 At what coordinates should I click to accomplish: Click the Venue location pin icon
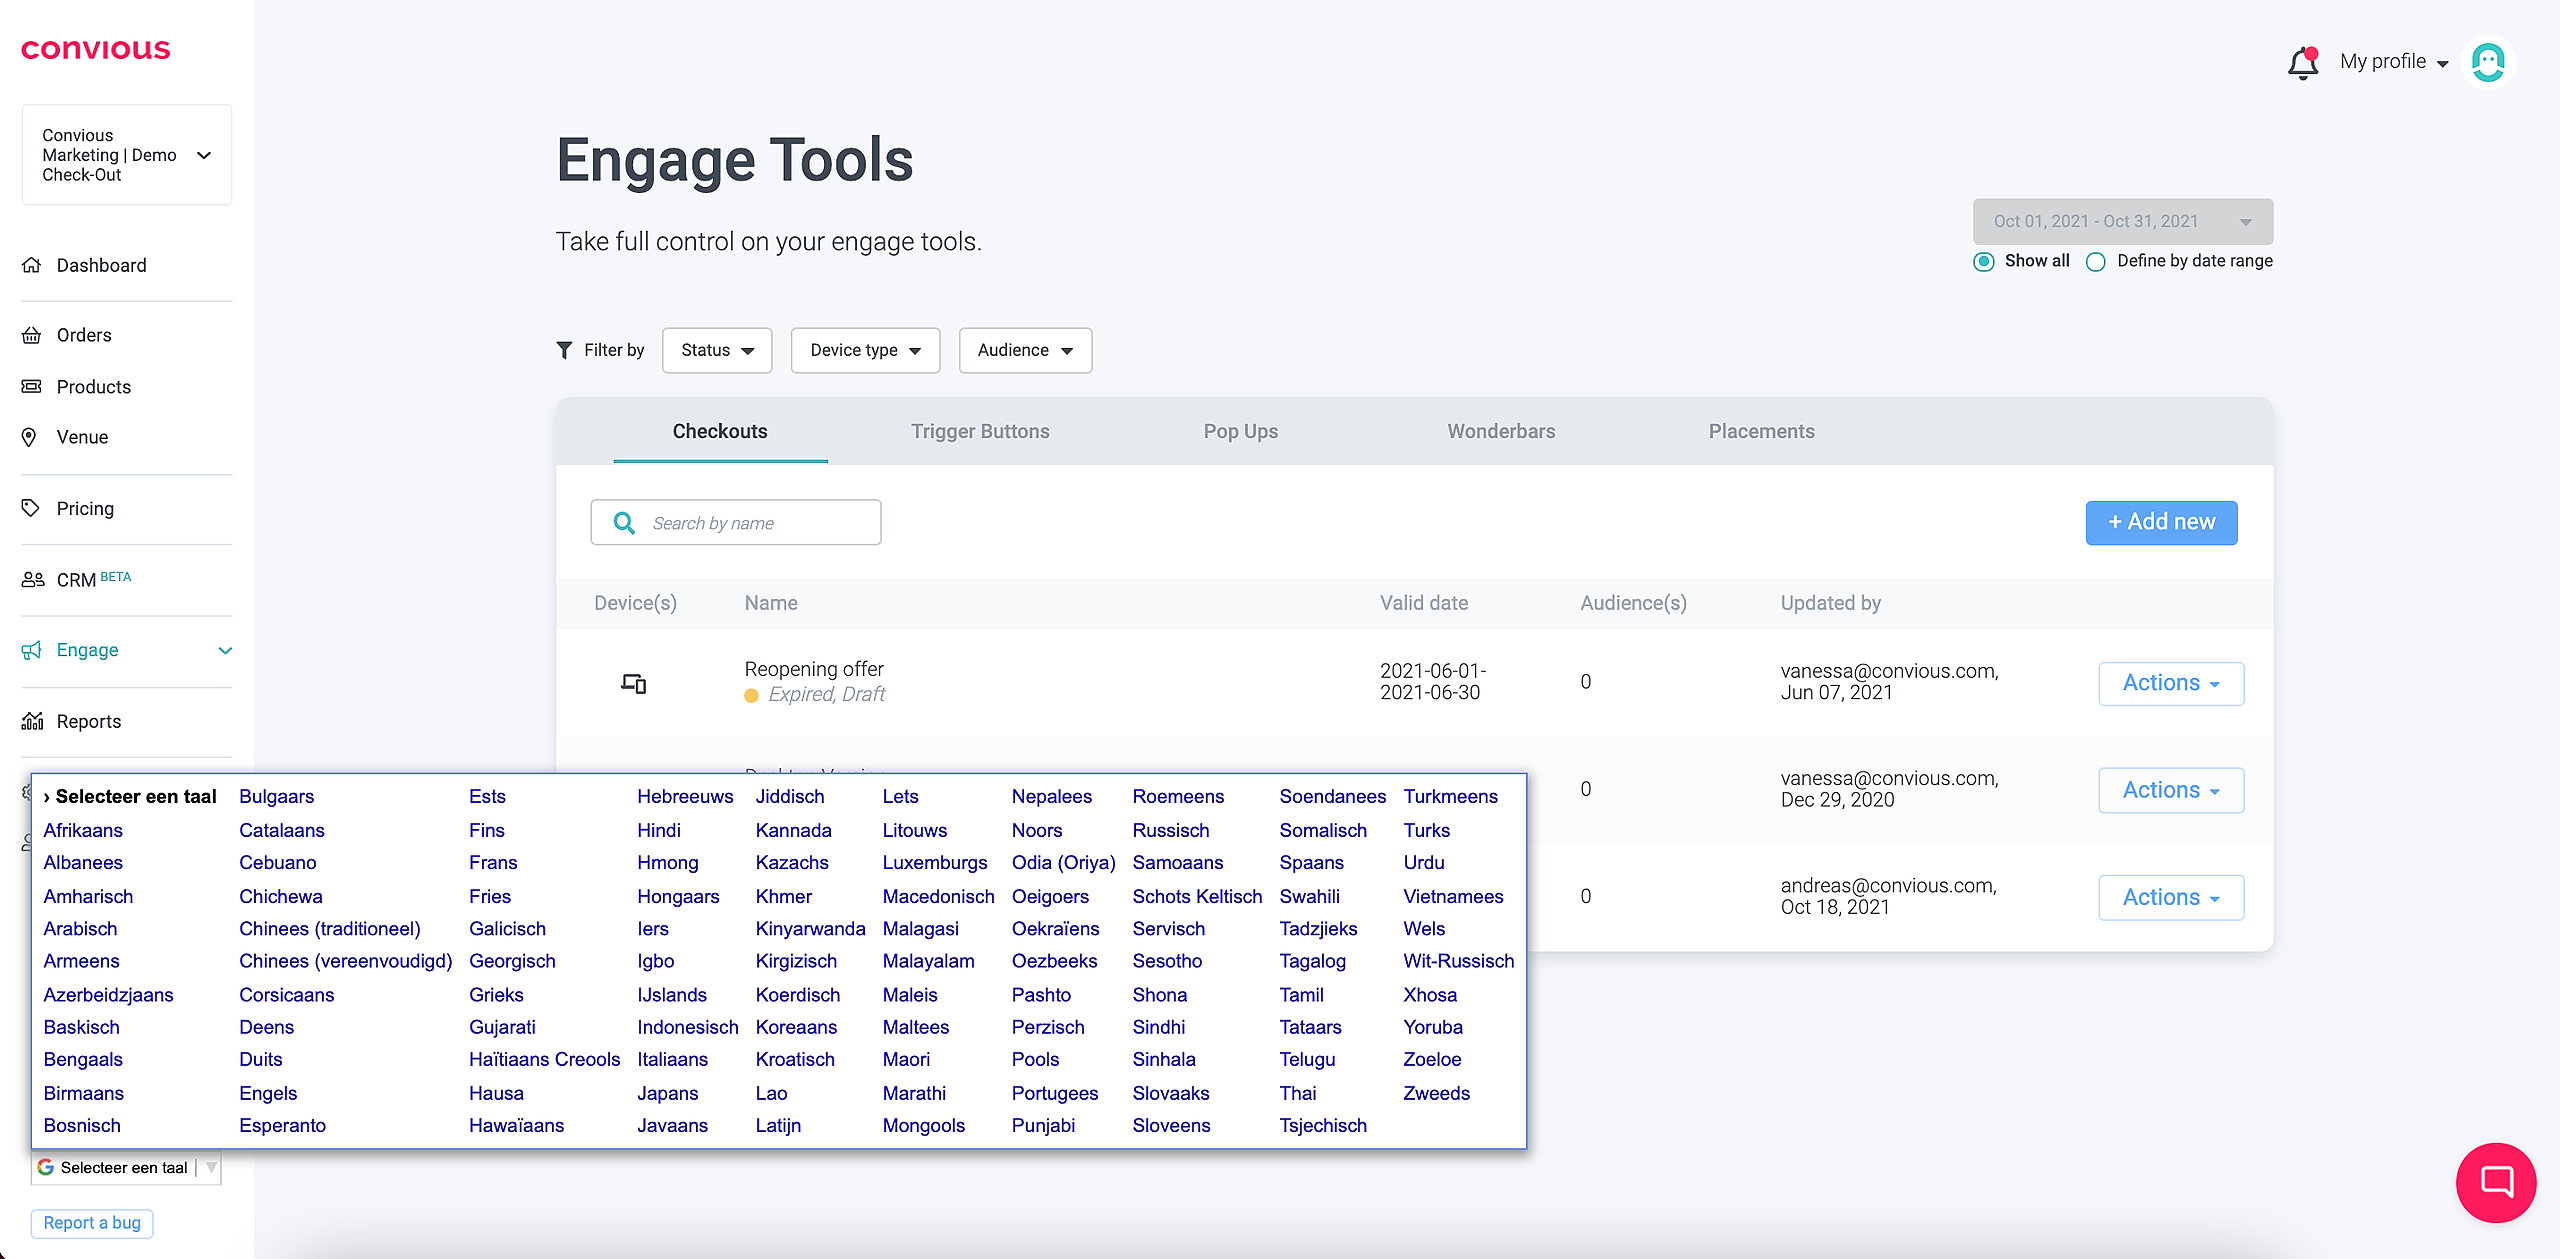click(30, 437)
